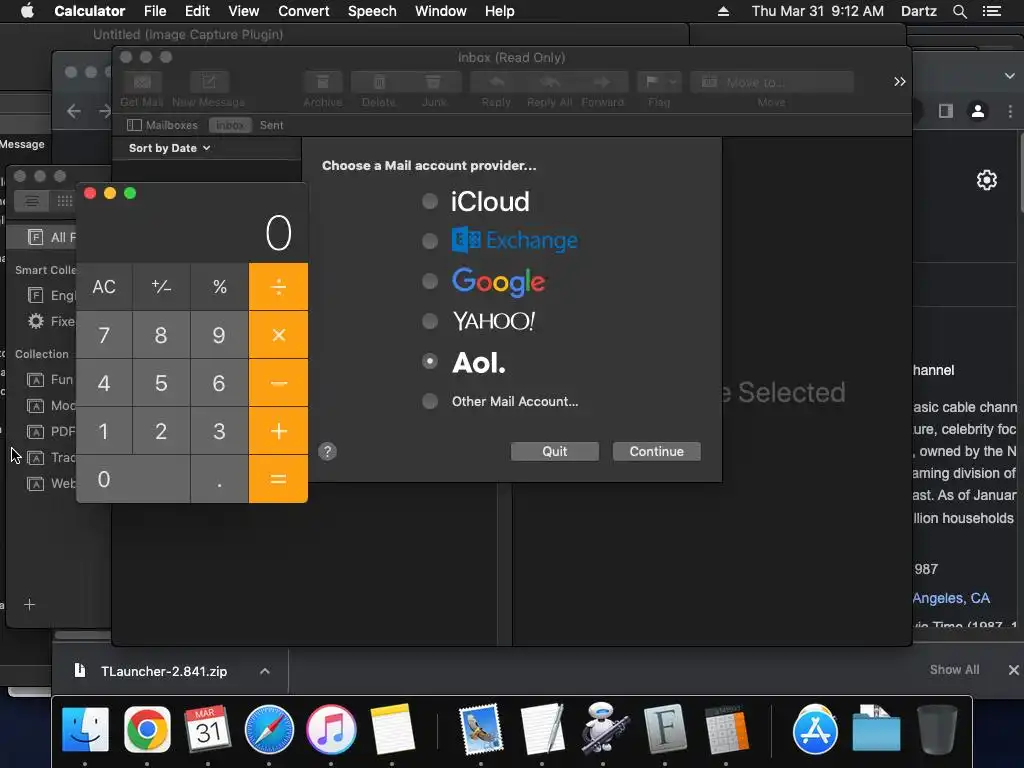Close the Chrome downloads bar
This screenshot has height=768, width=1024.
(1013, 670)
